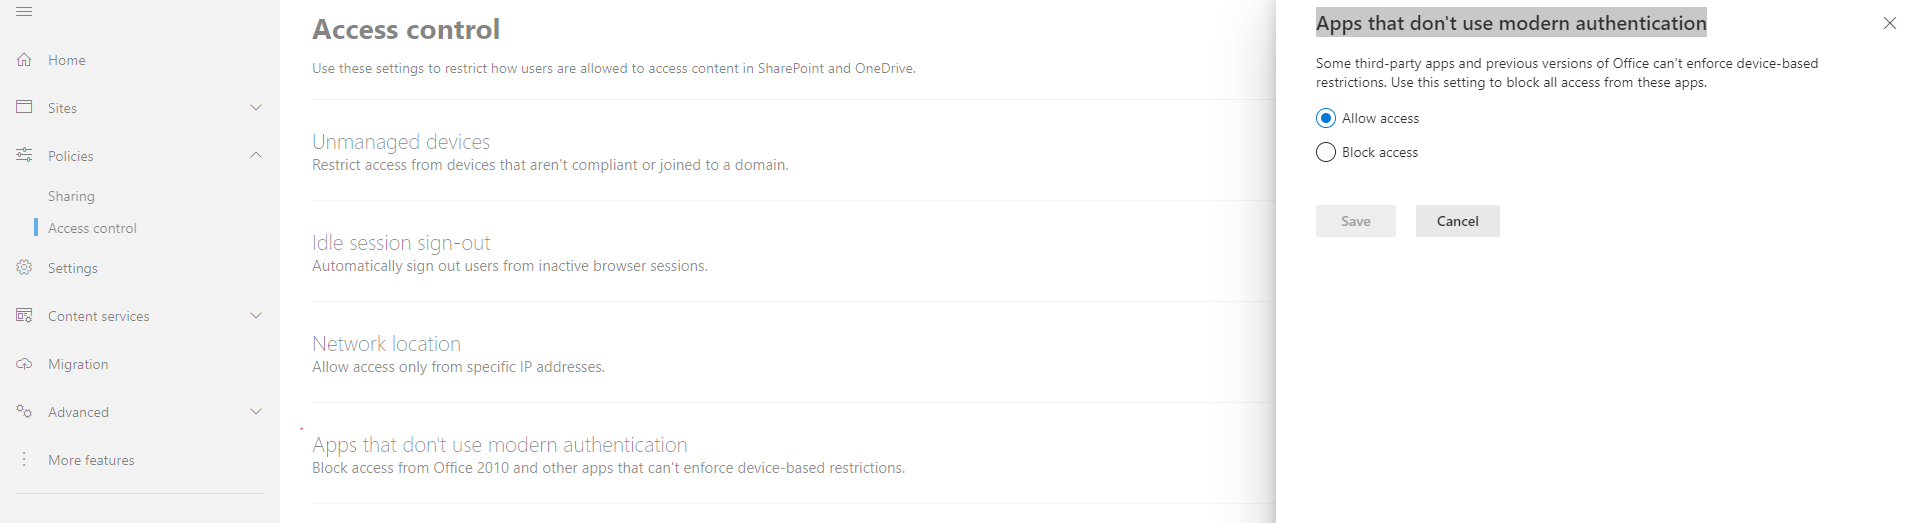This screenshot has height=523, width=1920.
Task: Select the Block access radio button
Action: coord(1326,152)
